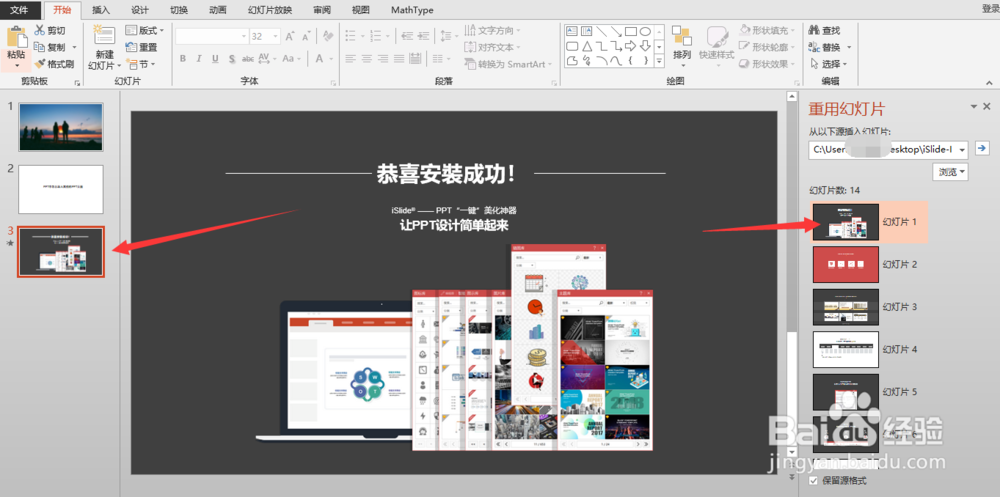Expand the shapes gallery more arrow
1000x497 pixels.
659,61
